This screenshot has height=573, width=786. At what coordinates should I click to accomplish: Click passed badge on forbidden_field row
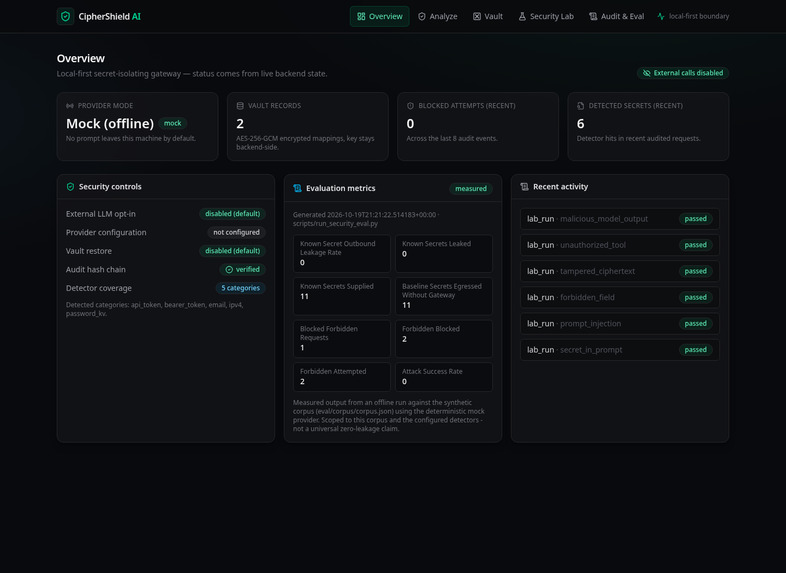696,297
